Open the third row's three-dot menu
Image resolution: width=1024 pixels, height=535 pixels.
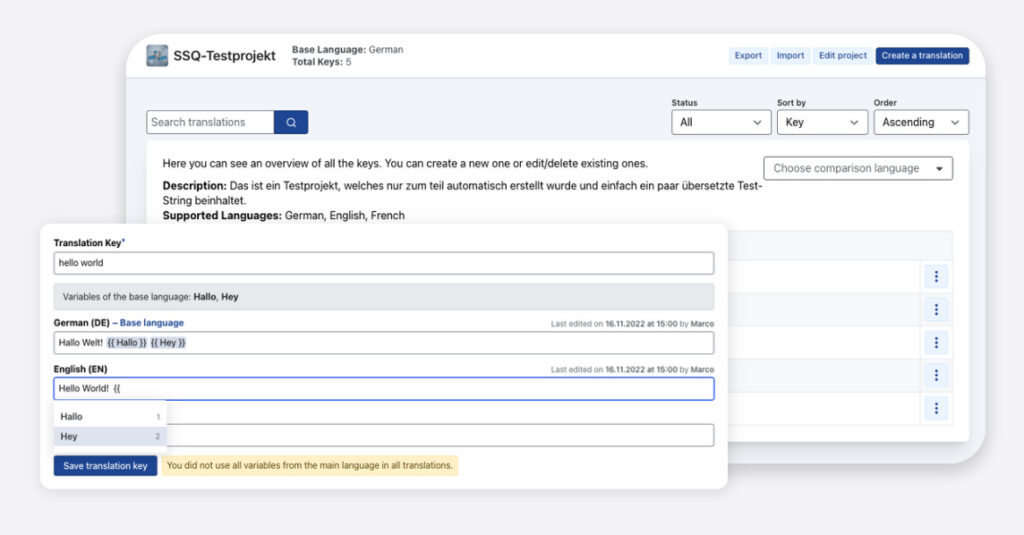[x=935, y=343]
